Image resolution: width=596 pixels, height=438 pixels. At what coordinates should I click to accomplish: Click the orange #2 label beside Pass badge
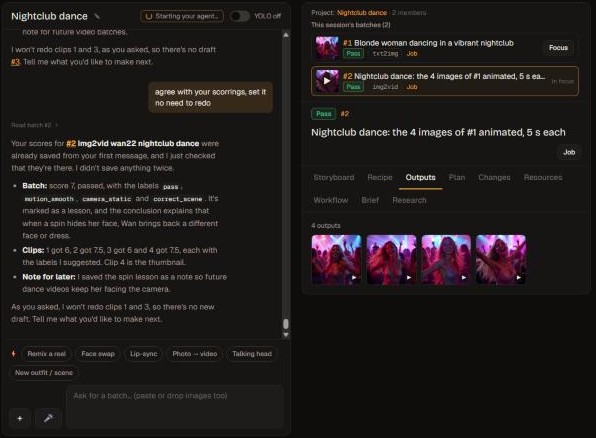[345, 114]
